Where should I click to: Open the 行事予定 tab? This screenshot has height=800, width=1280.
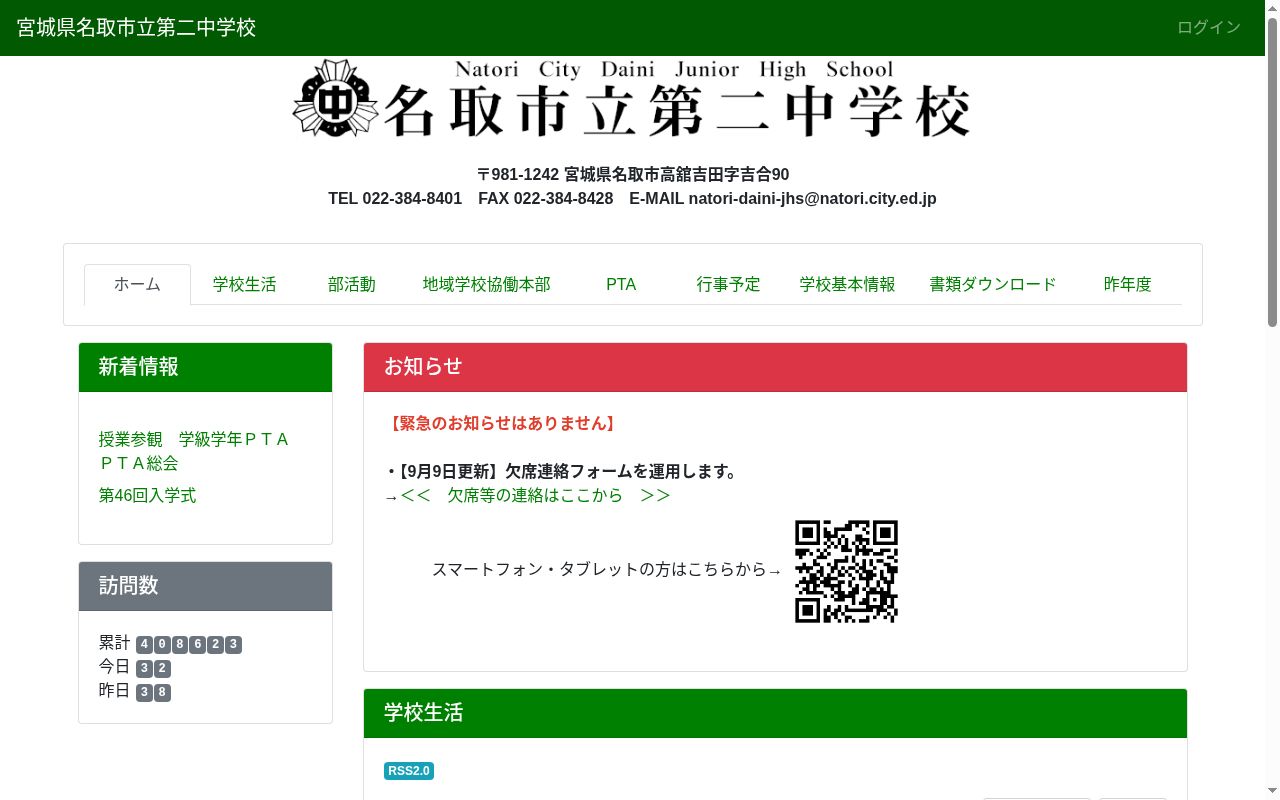click(x=729, y=284)
